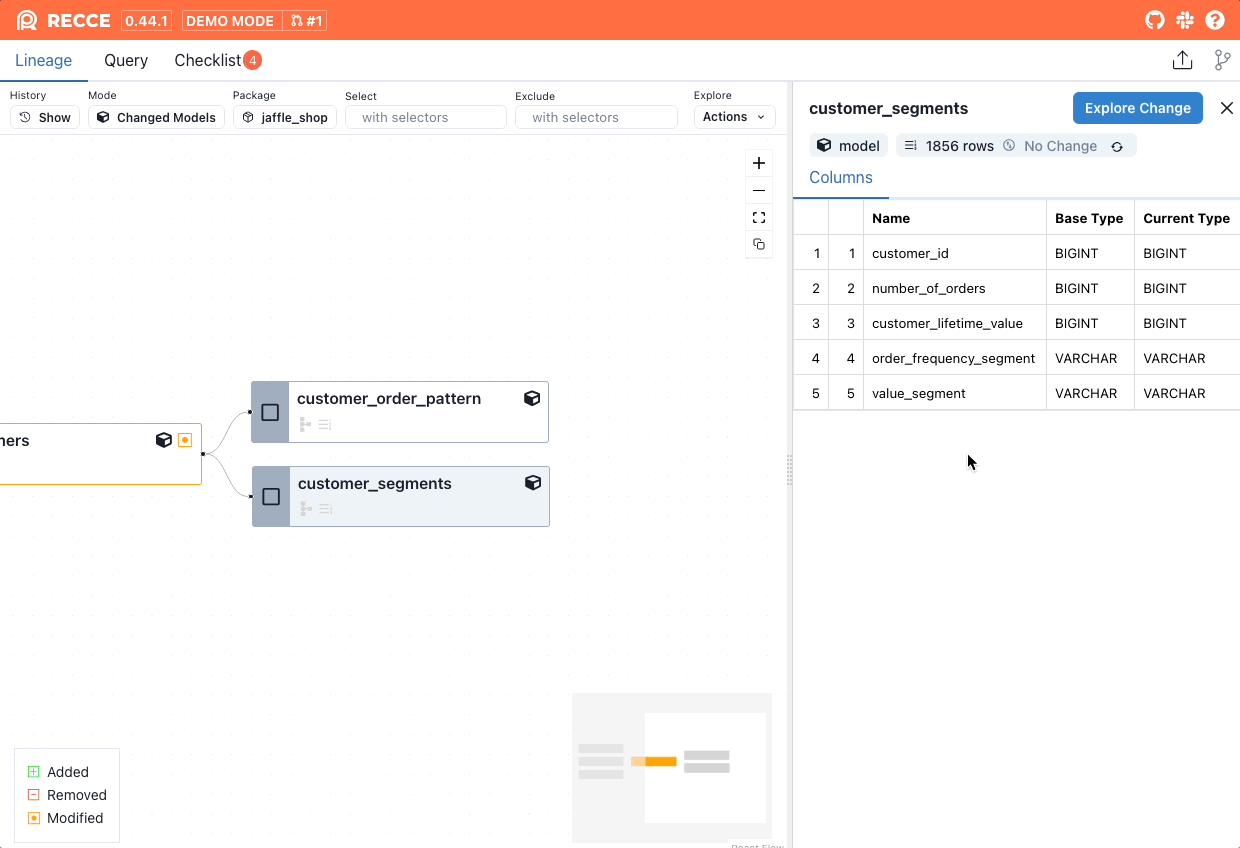
Task: Zoom in on the lineage graph
Action: 759,163
